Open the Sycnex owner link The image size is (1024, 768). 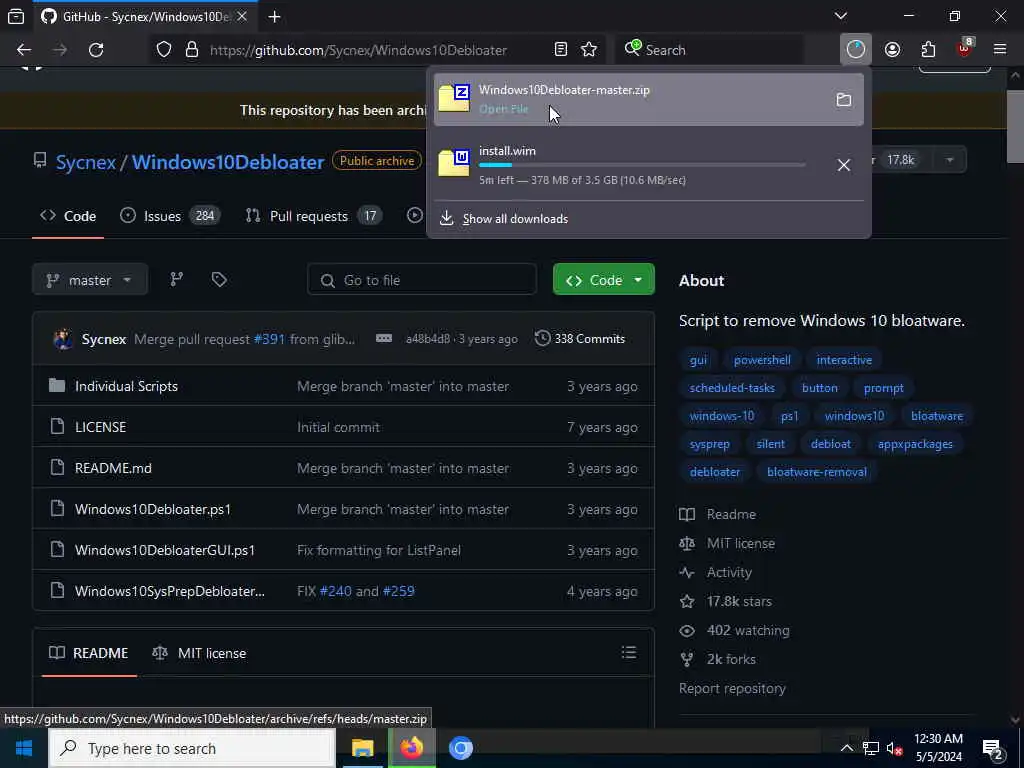86,162
